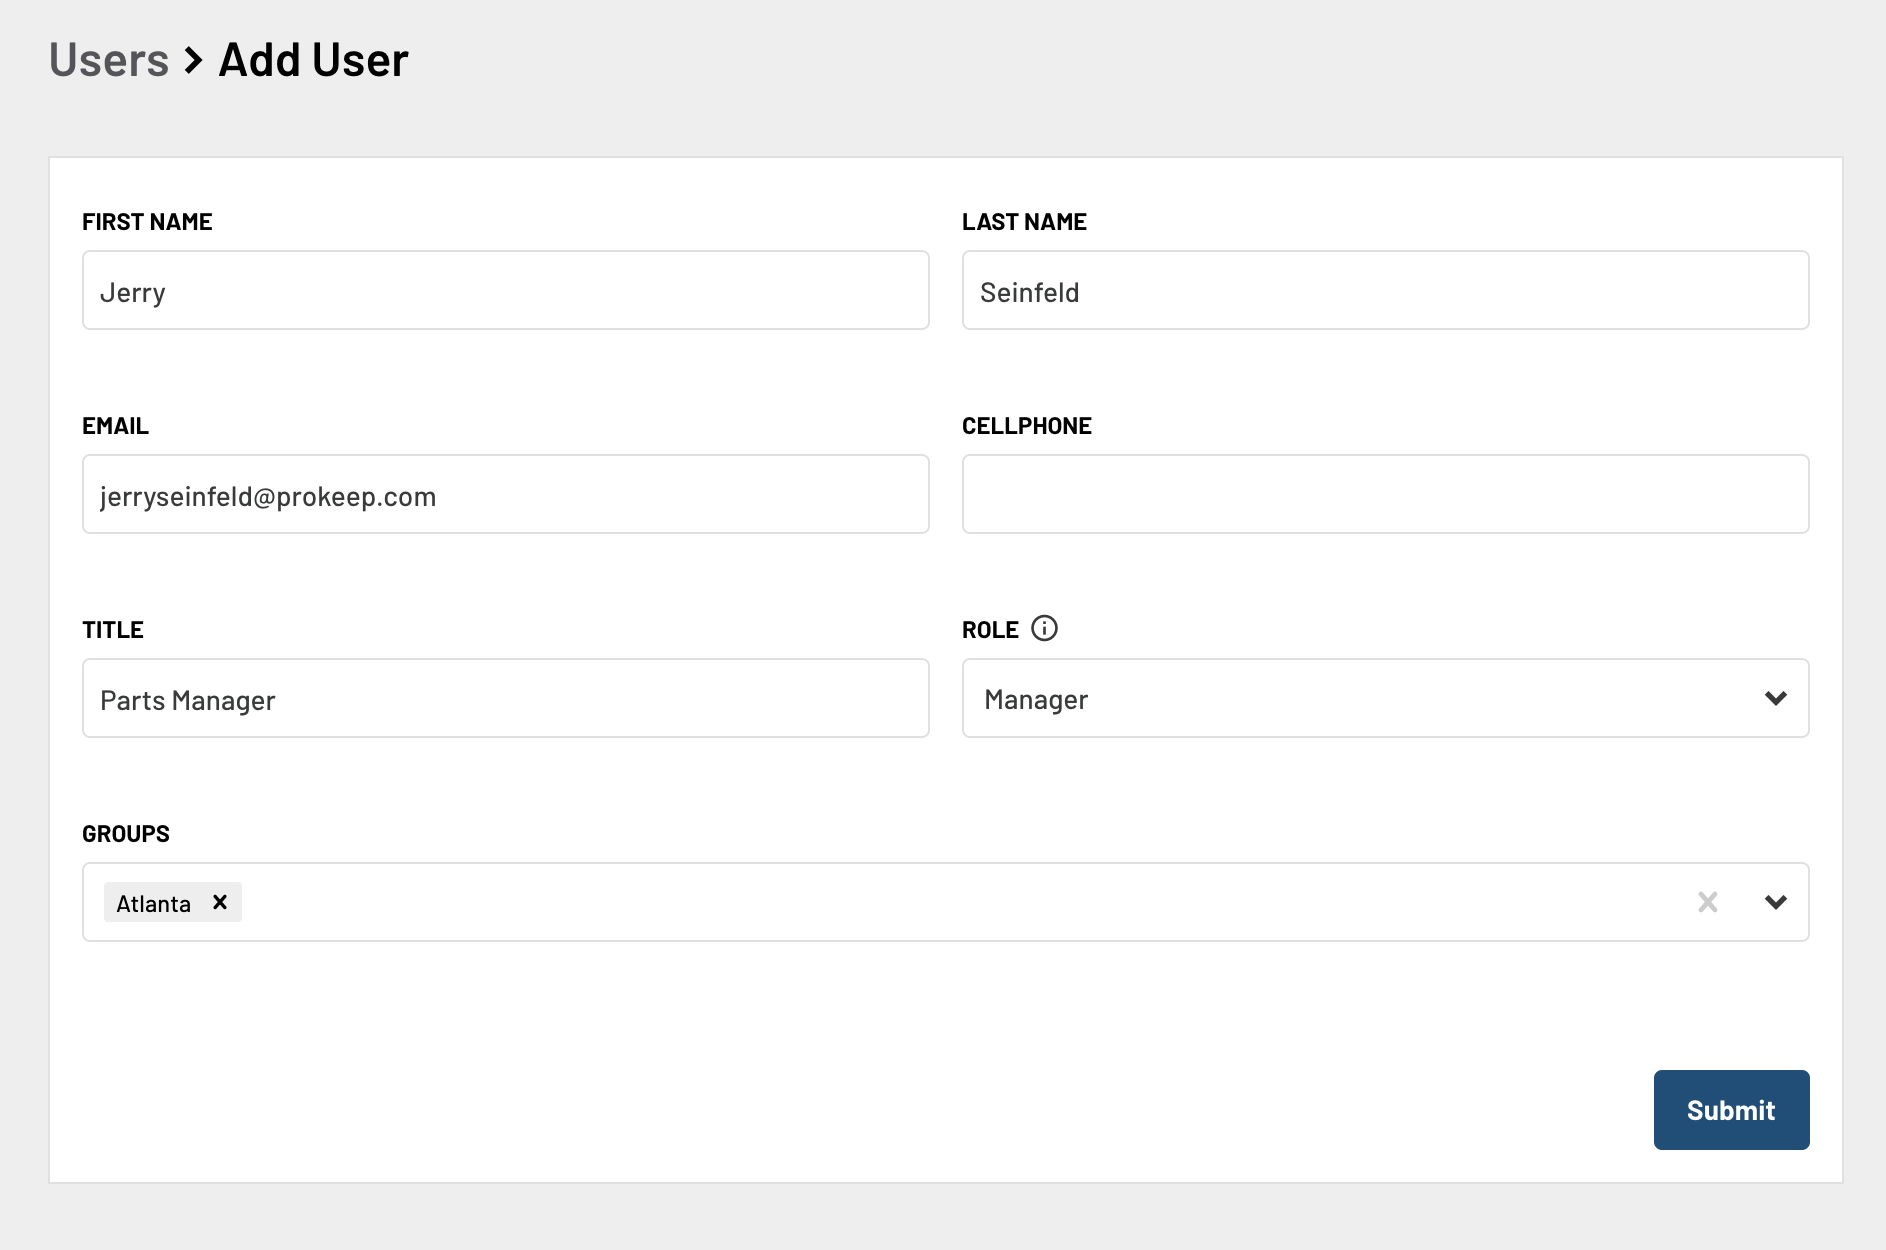The width and height of the screenshot is (1886, 1250).
Task: Clear all selected groups
Action: (1708, 902)
